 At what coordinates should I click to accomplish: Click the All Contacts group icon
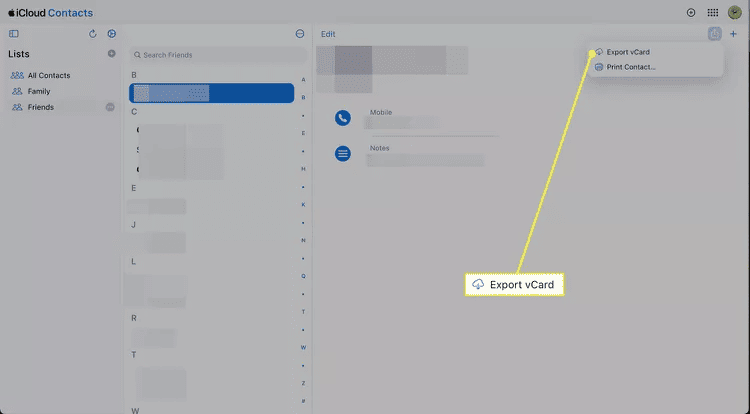coord(17,75)
